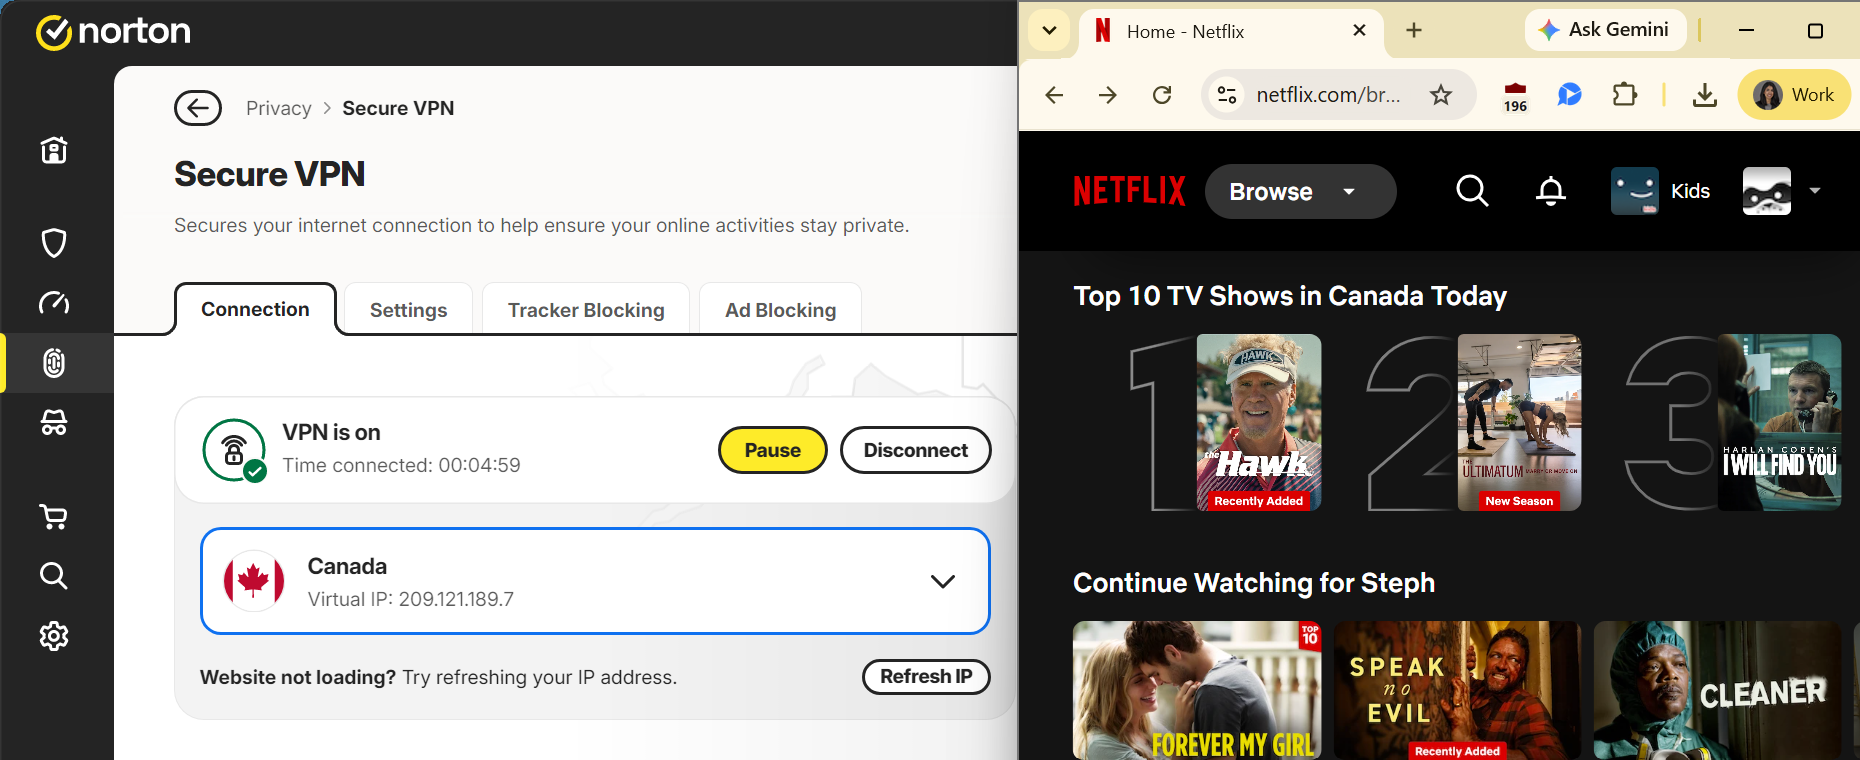Click the Refresh IP button
The height and width of the screenshot is (760, 1860).
926,677
